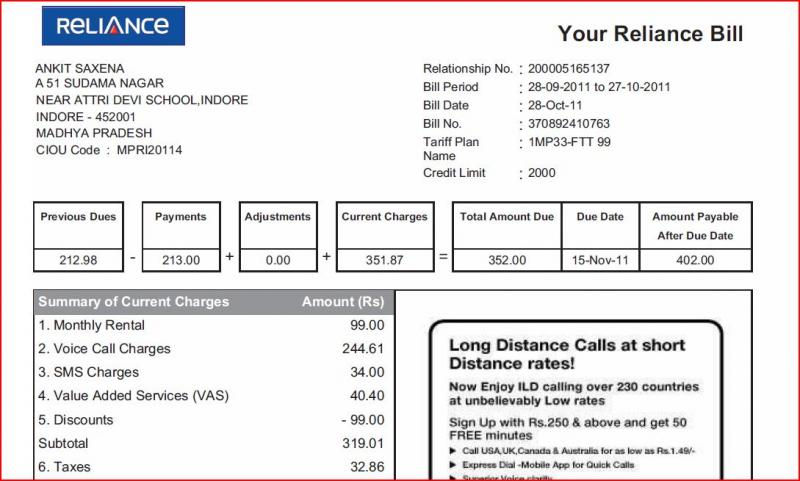Click the Discounts row label
Viewport: 800px width, 481px height.
[x=76, y=420]
